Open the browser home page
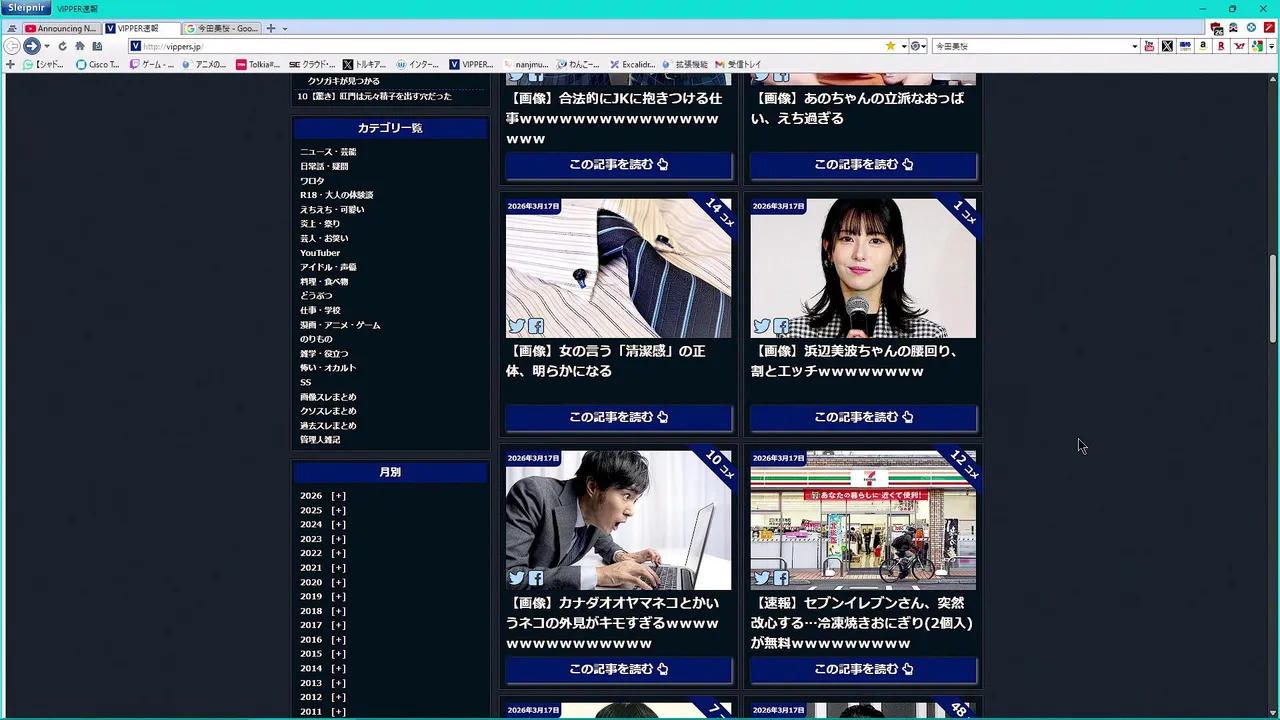 pos(80,46)
